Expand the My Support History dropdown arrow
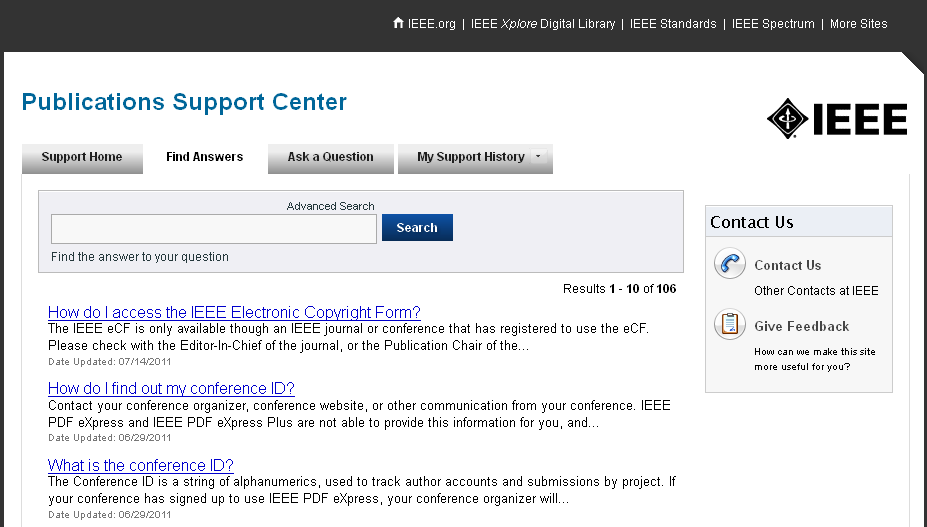 coord(538,157)
